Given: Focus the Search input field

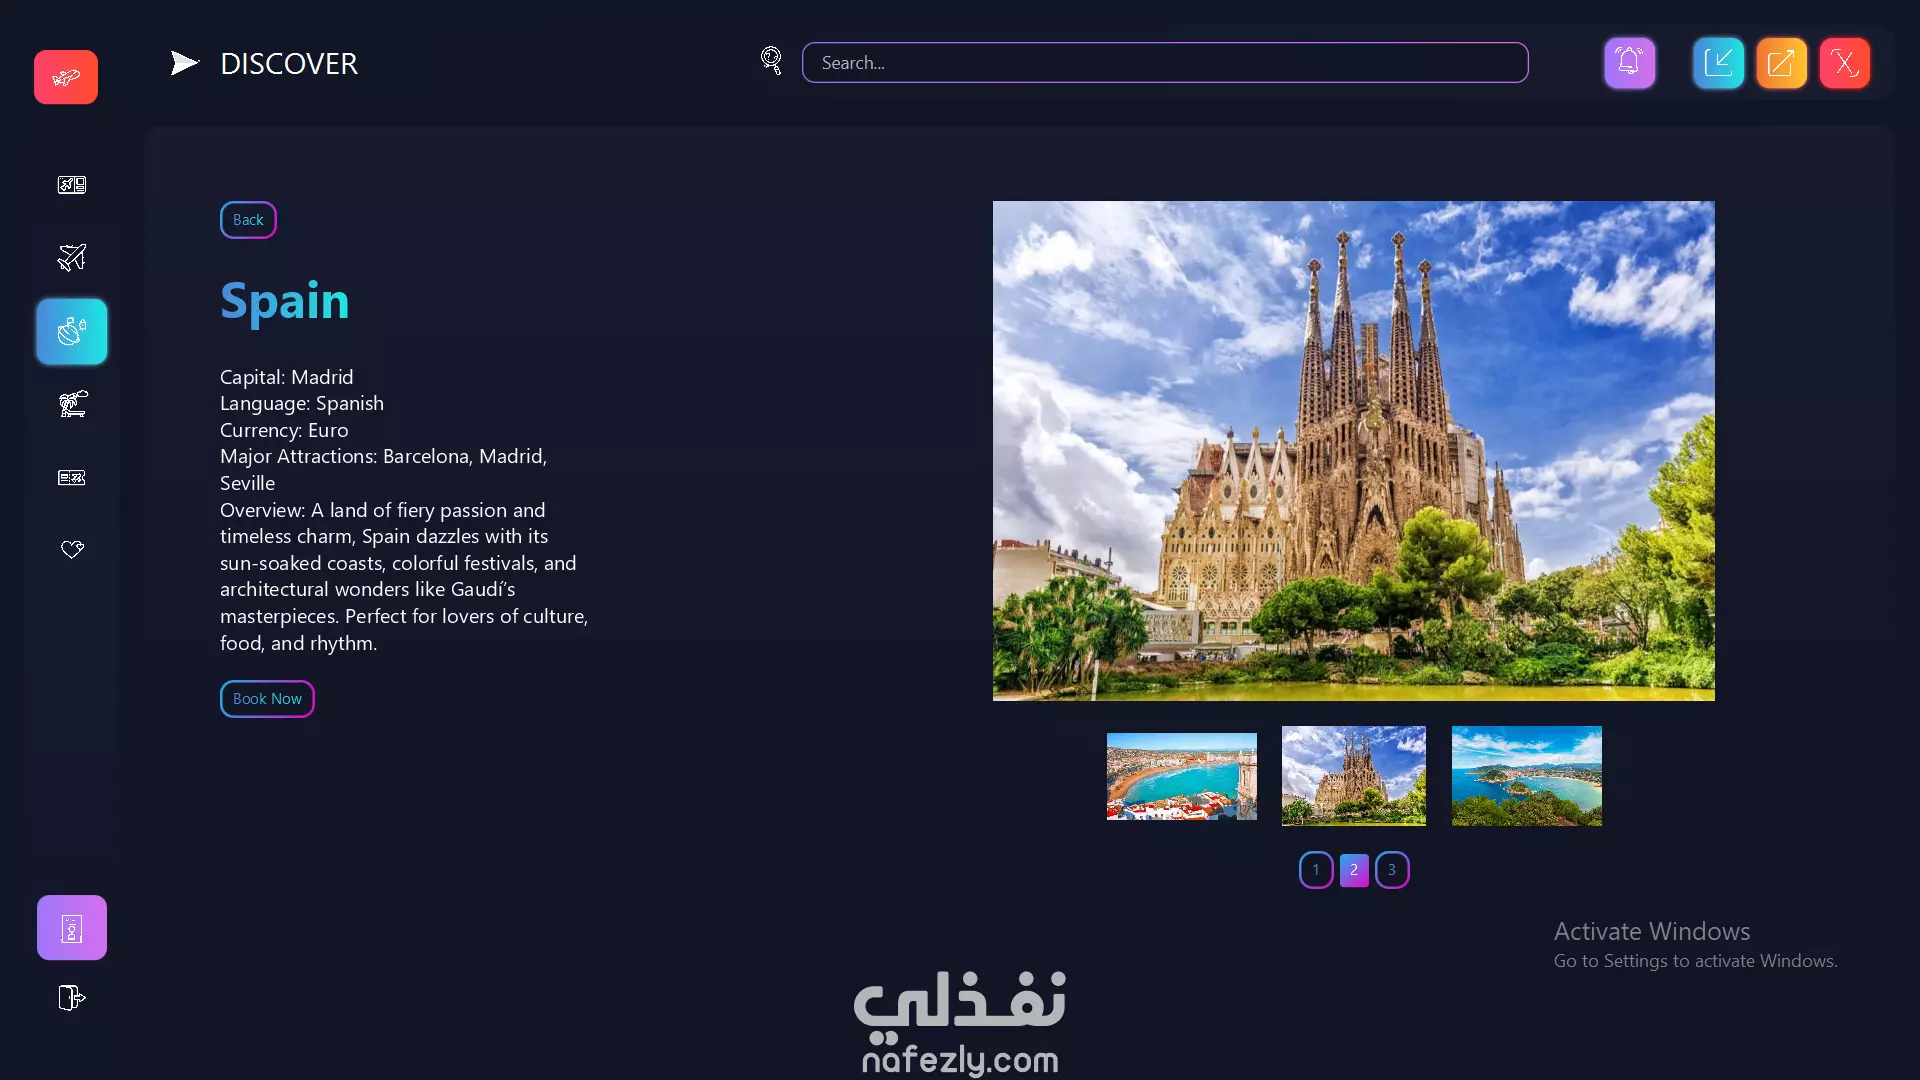Looking at the screenshot, I should coord(1164,63).
